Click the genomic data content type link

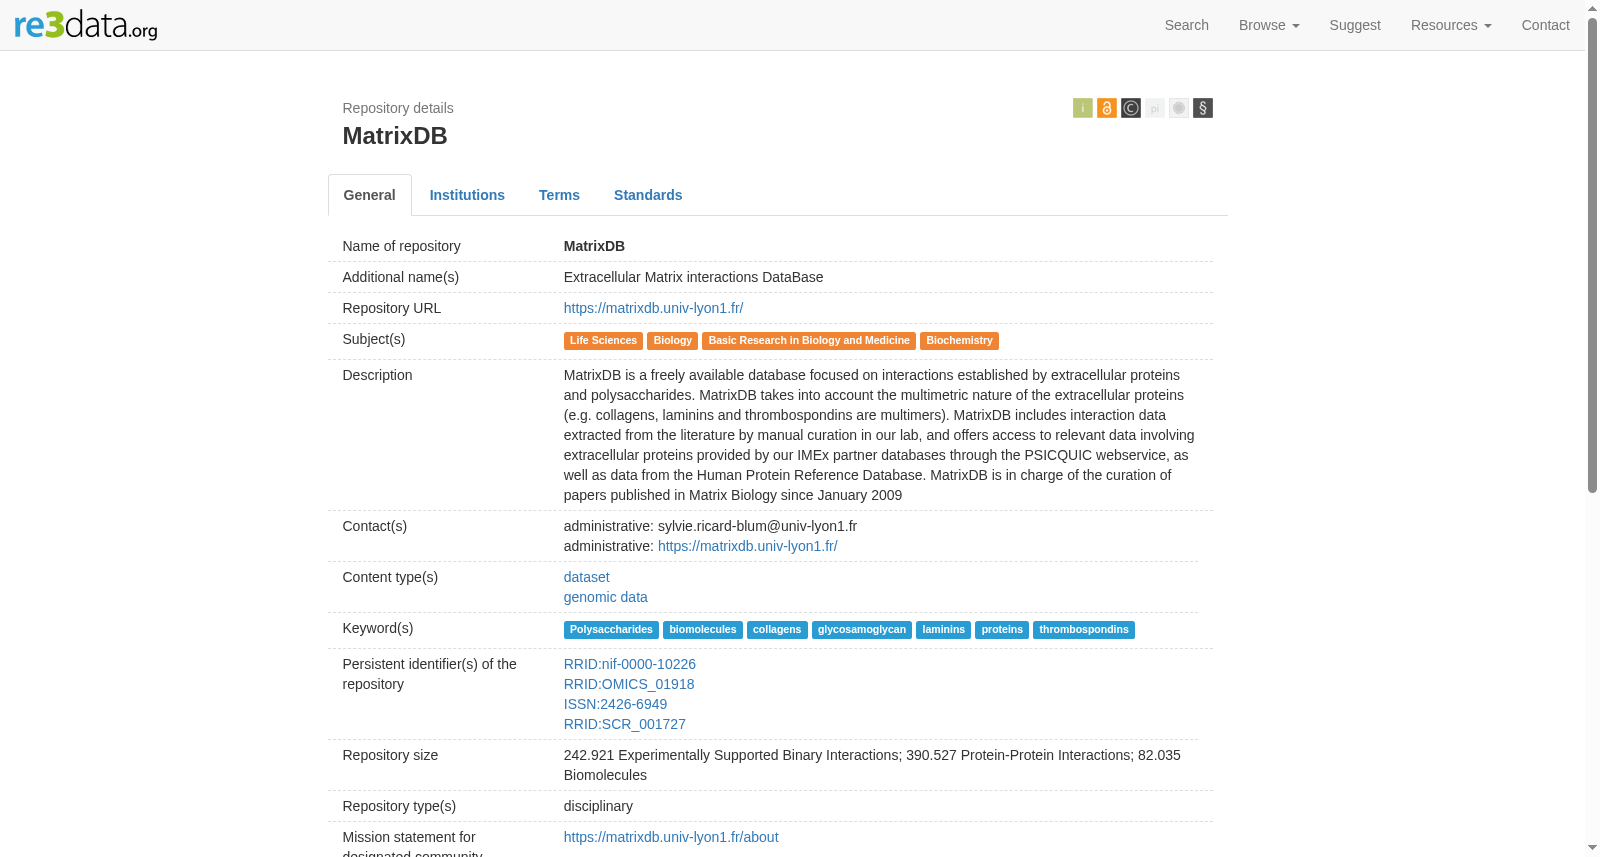[x=606, y=597]
